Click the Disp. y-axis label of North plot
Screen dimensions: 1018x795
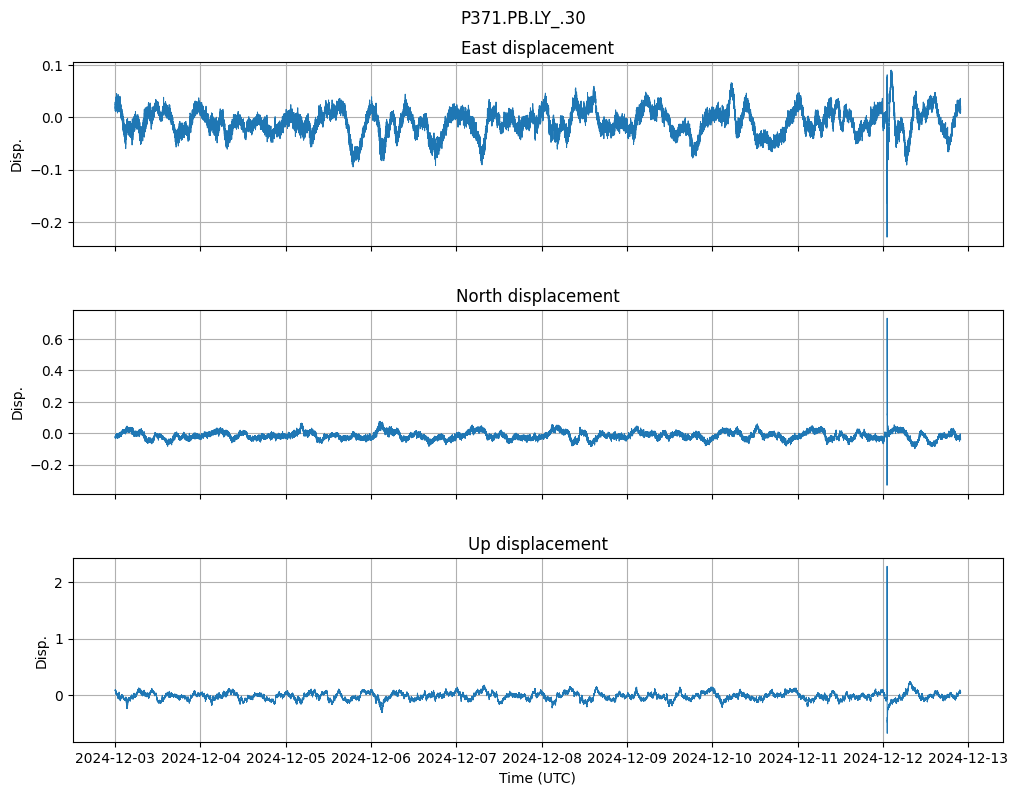click(x=16, y=402)
